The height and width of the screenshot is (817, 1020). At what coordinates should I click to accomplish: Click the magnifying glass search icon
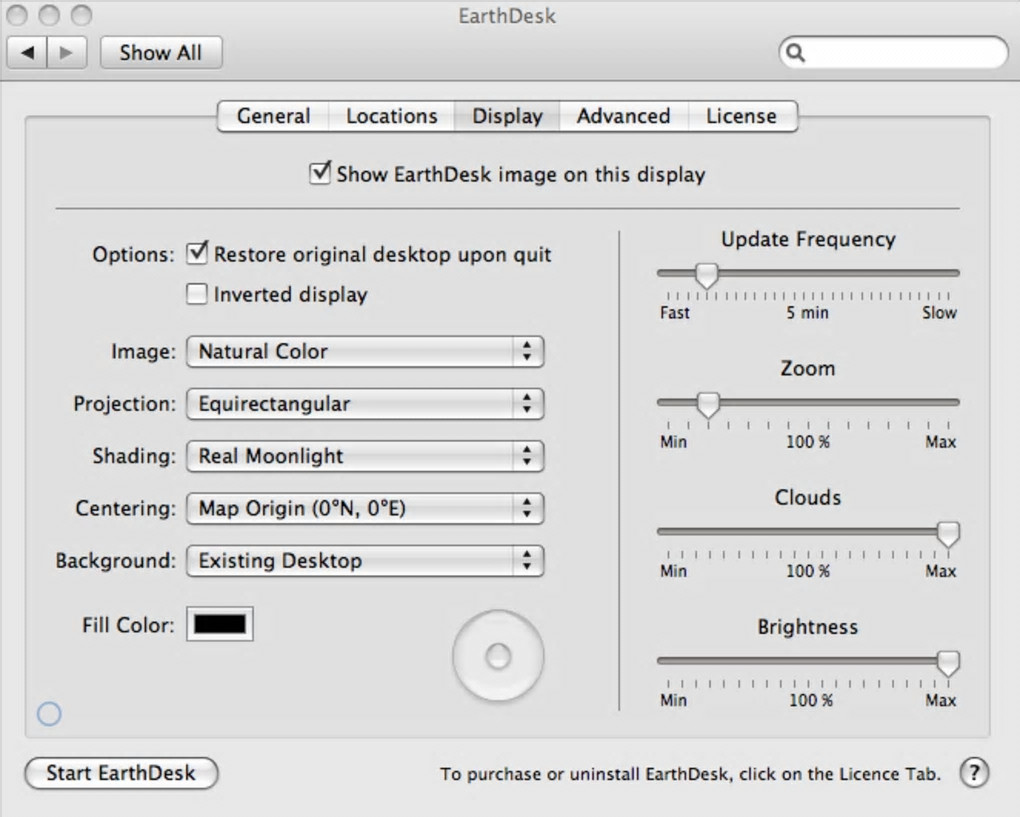pos(796,53)
